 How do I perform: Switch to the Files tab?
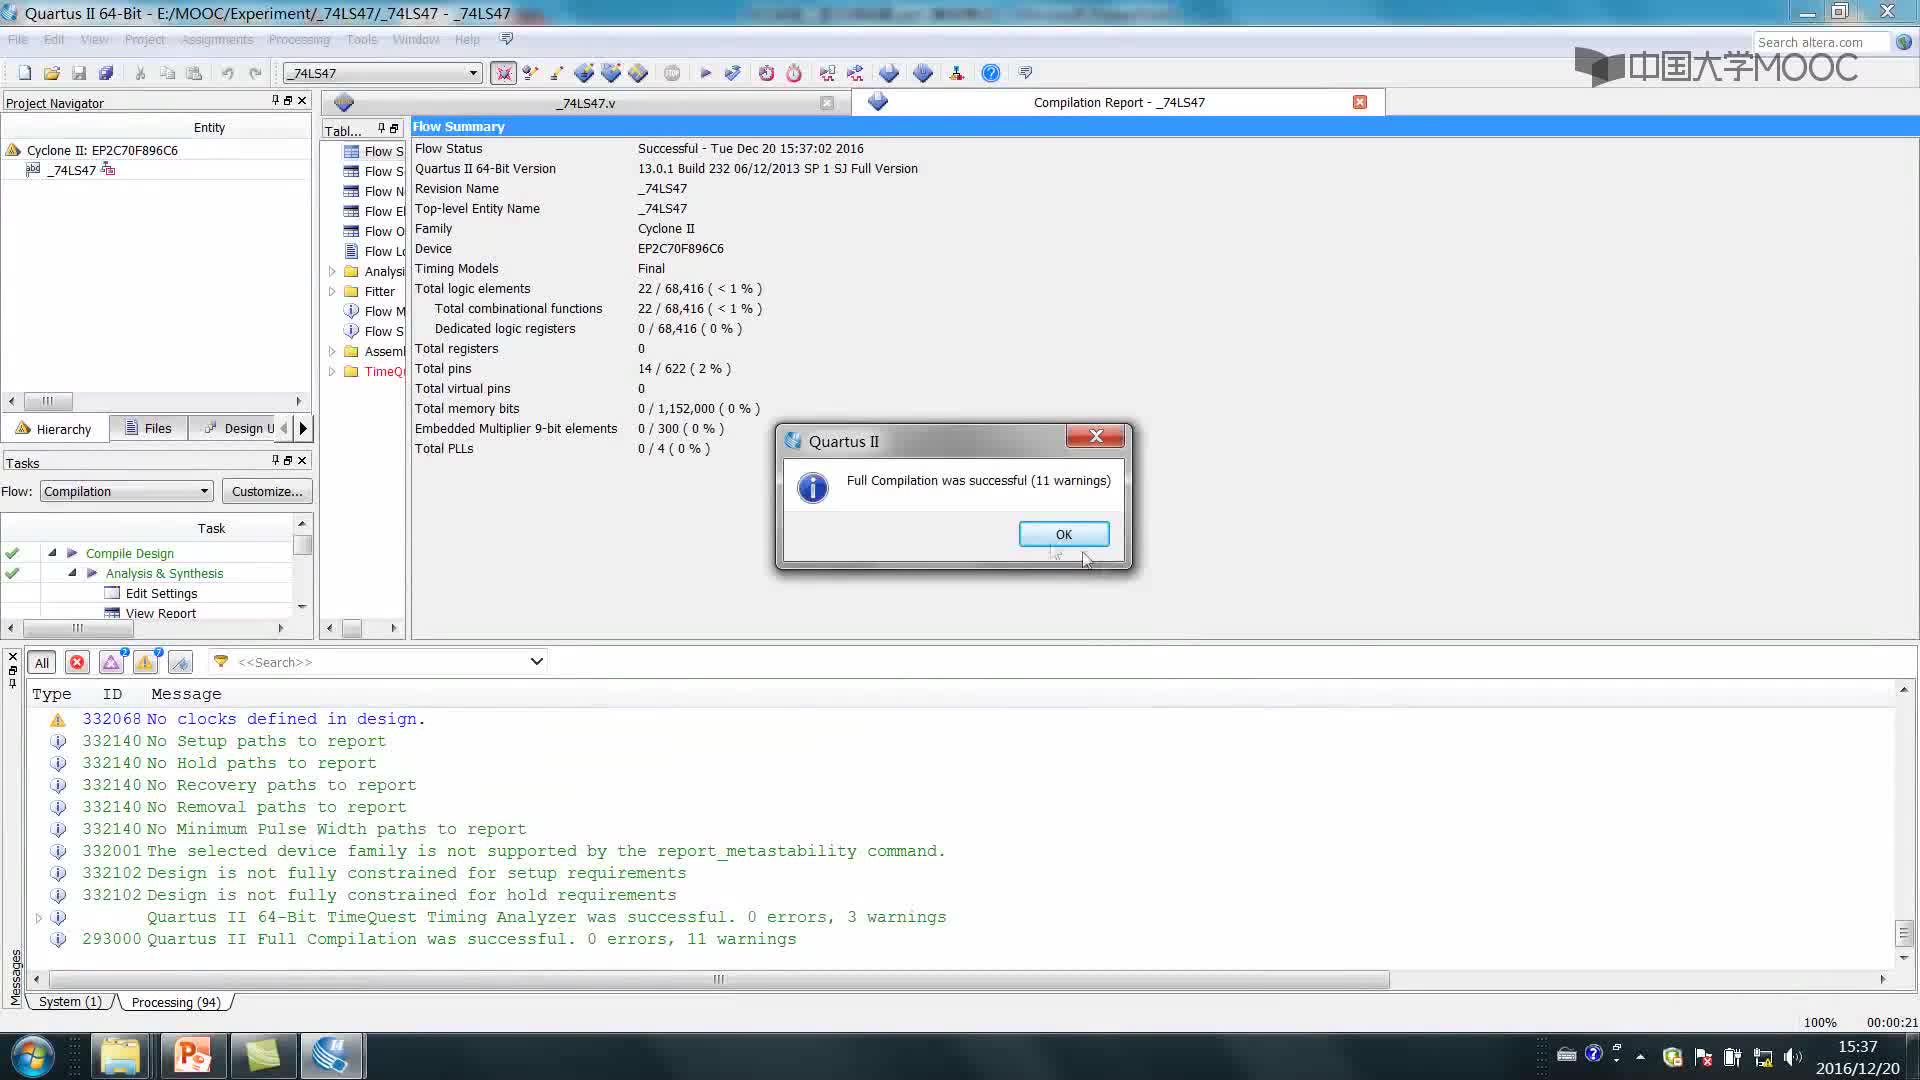click(x=157, y=427)
